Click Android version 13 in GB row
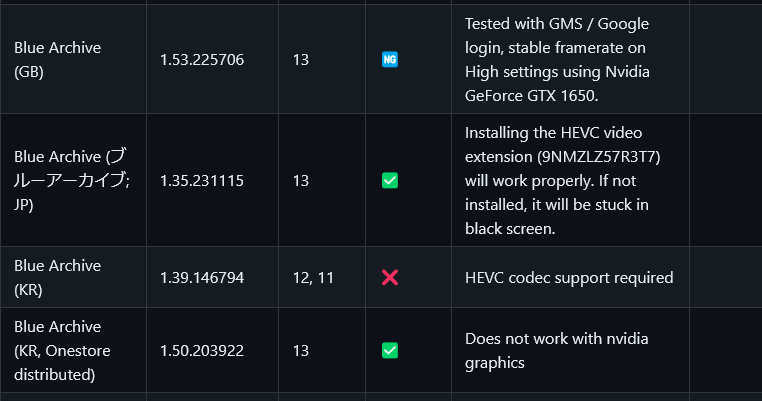This screenshot has width=762, height=401. (x=301, y=60)
